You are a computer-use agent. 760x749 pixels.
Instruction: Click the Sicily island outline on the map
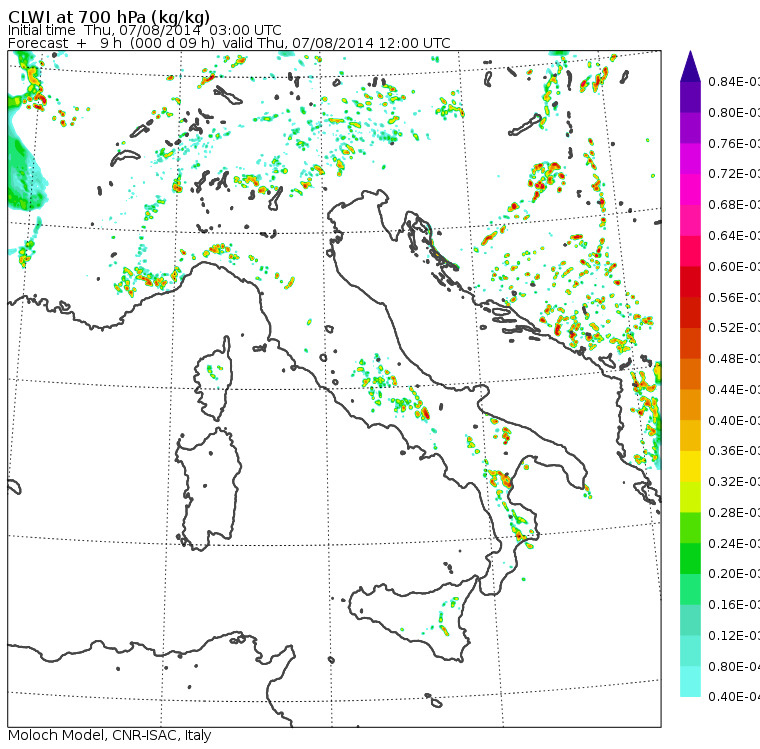point(413,619)
